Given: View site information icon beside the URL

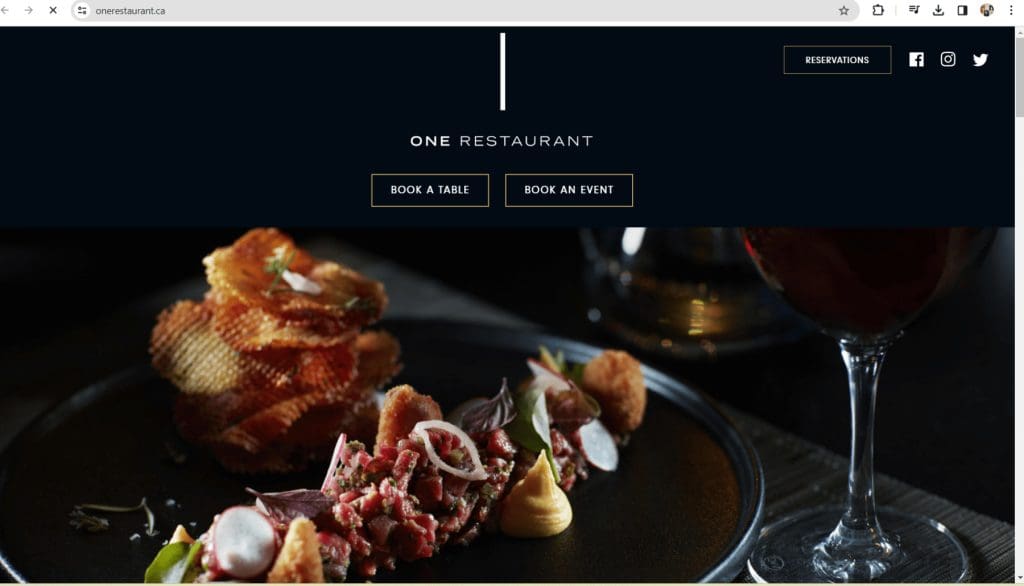Looking at the screenshot, I should point(82,10).
